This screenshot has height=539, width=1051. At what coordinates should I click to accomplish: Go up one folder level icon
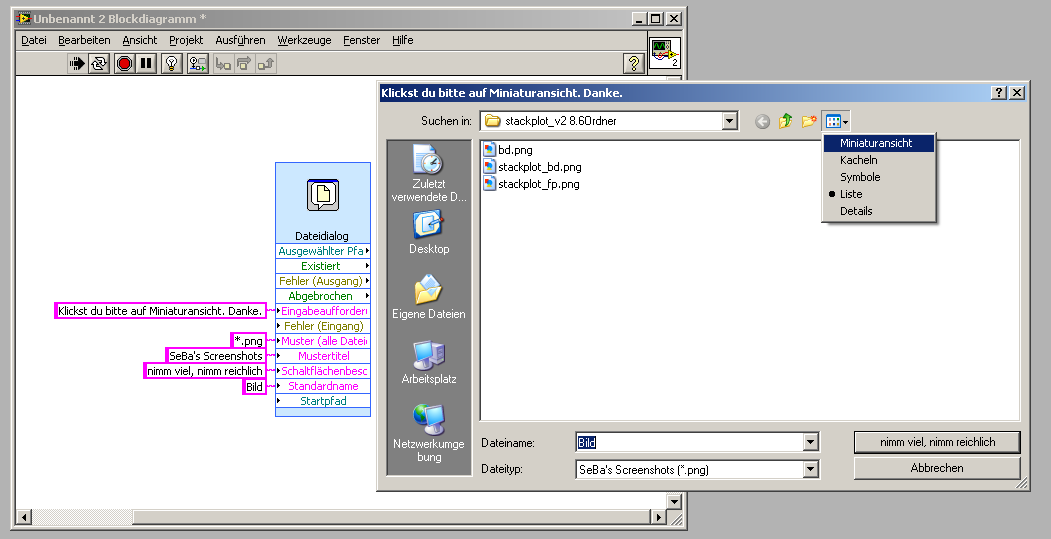pyautogui.click(x=786, y=121)
